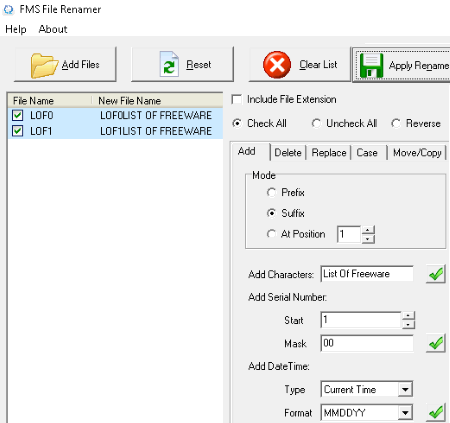Viewport: 450px width, 423px height.
Task: Click the At Position number field
Action: coord(349,234)
